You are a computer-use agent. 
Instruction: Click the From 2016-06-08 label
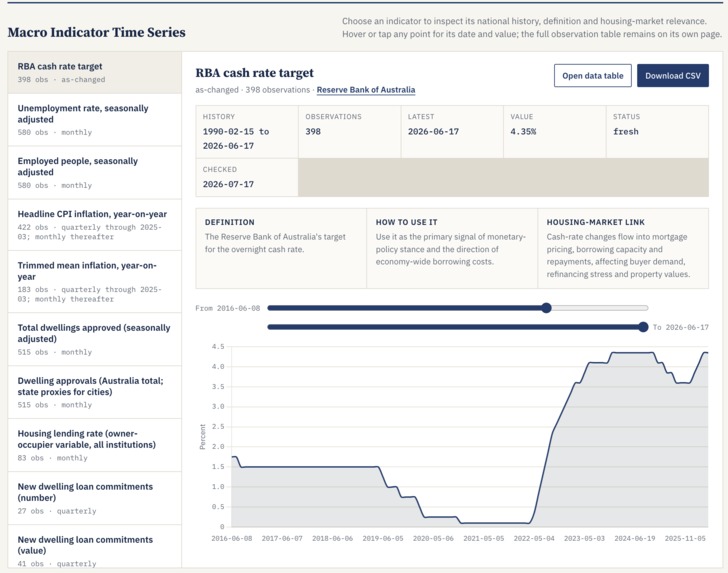228,308
